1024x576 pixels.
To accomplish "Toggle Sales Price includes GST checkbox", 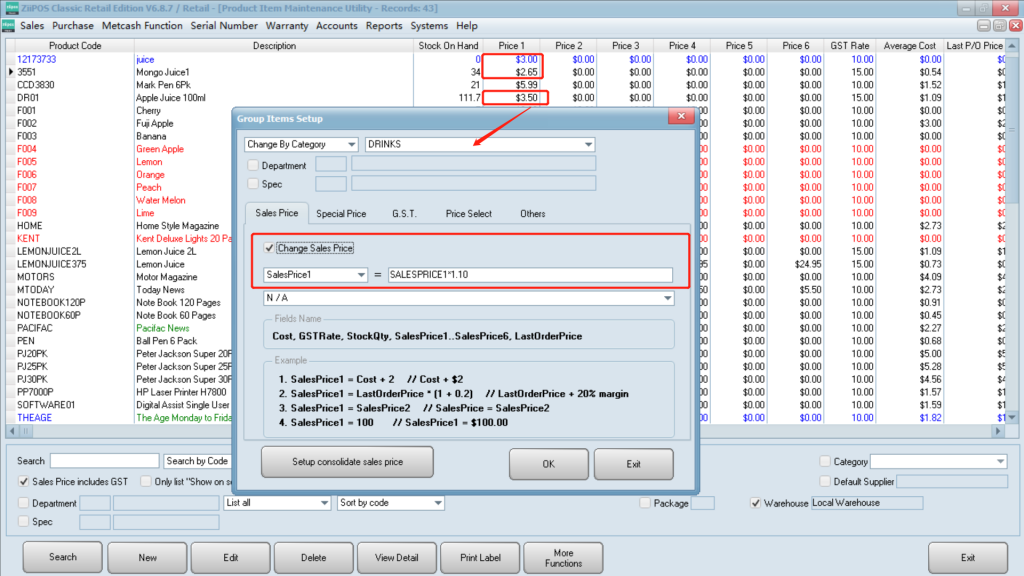I will coord(24,482).
